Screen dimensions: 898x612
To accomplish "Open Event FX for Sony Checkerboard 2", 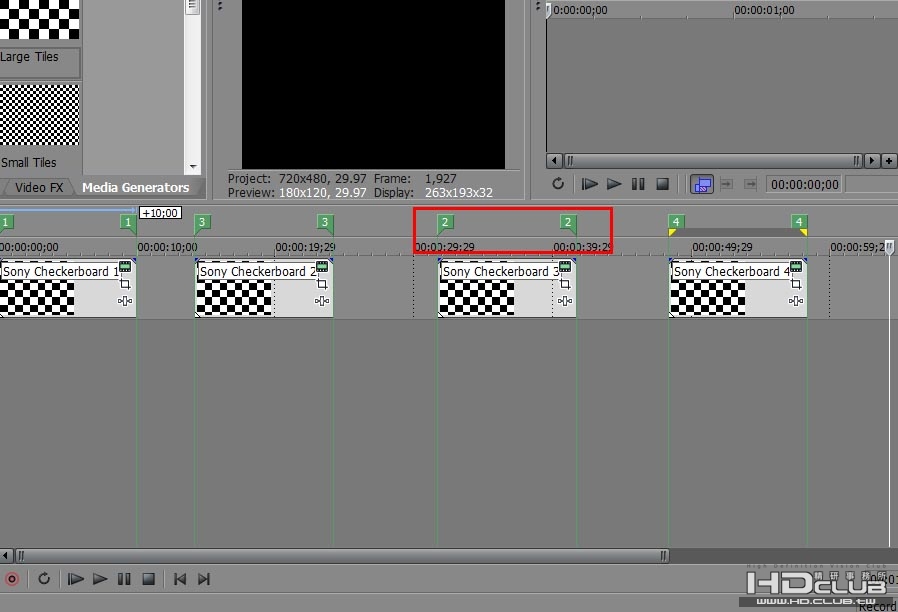I will point(322,301).
